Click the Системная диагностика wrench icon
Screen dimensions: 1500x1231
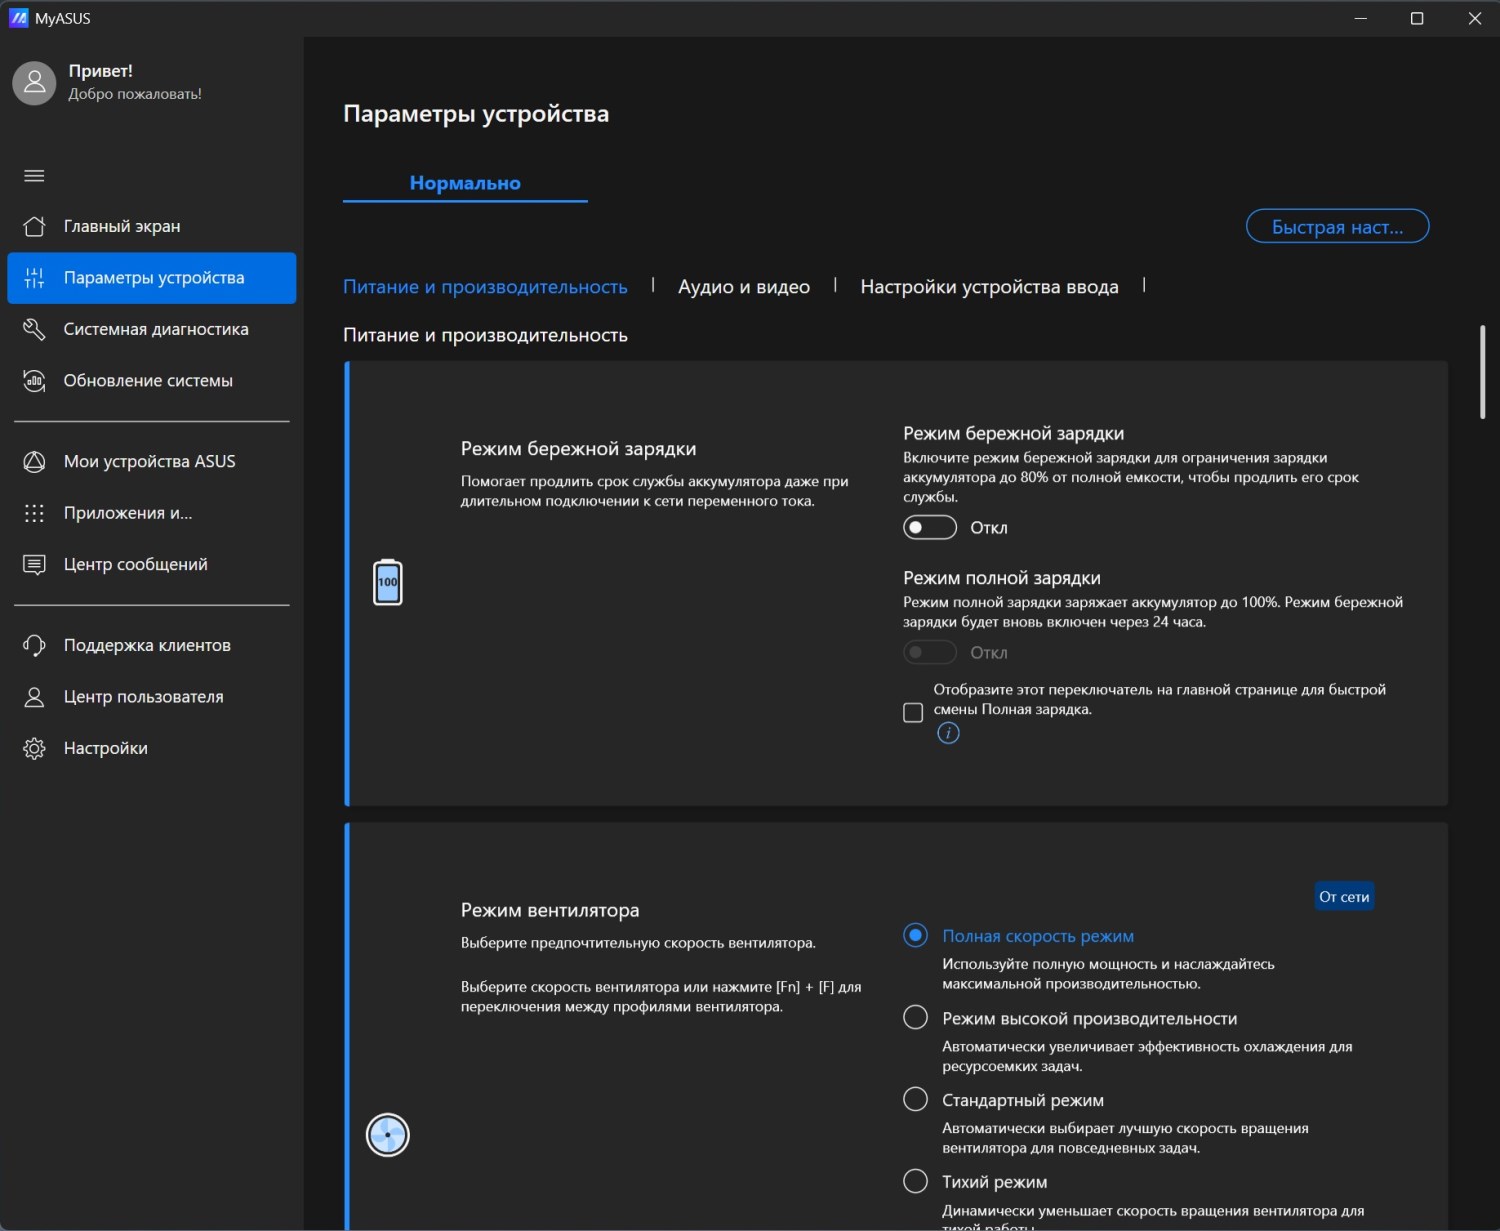point(34,329)
